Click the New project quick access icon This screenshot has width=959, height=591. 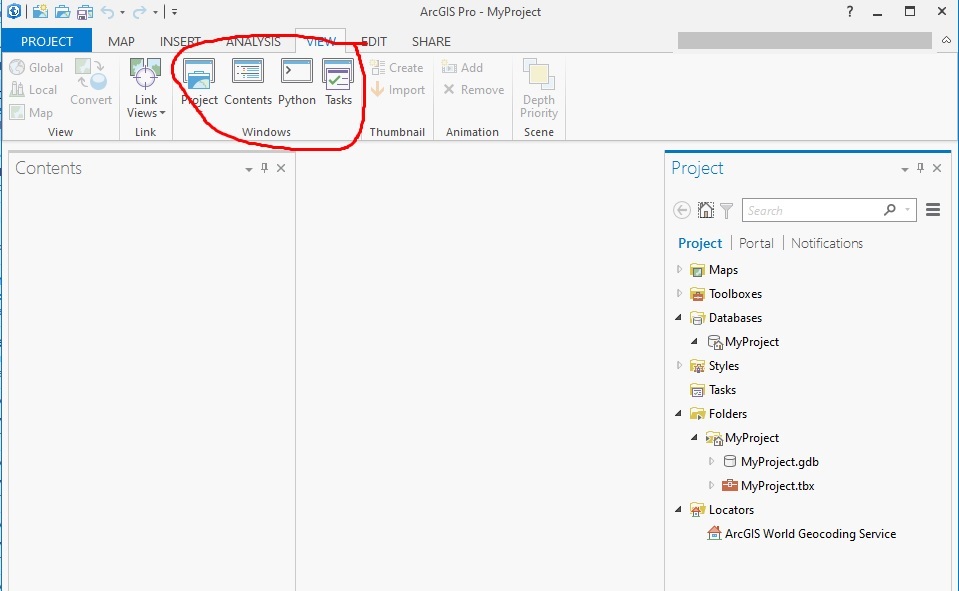pos(40,12)
